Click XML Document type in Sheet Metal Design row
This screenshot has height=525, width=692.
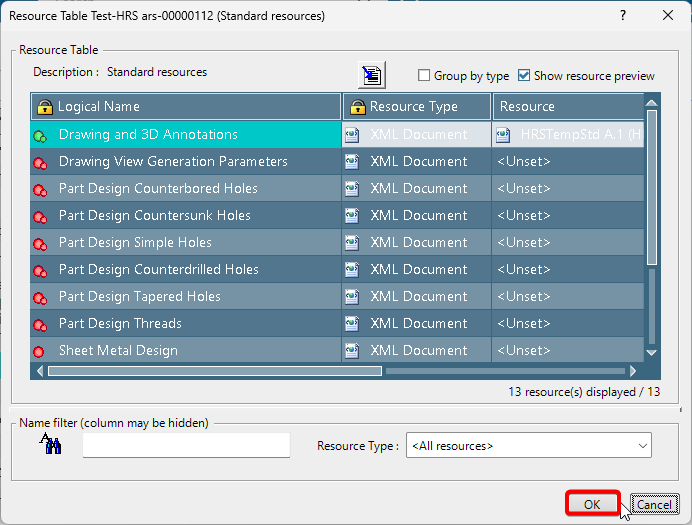click(x=418, y=350)
